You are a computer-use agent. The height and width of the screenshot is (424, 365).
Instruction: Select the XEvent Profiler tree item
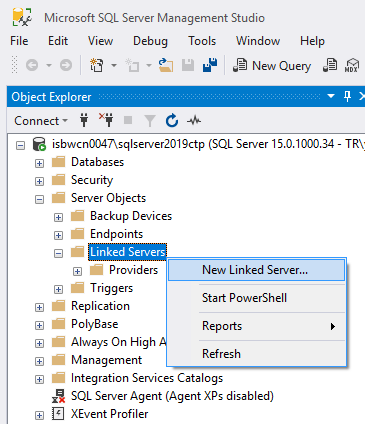click(x=109, y=414)
